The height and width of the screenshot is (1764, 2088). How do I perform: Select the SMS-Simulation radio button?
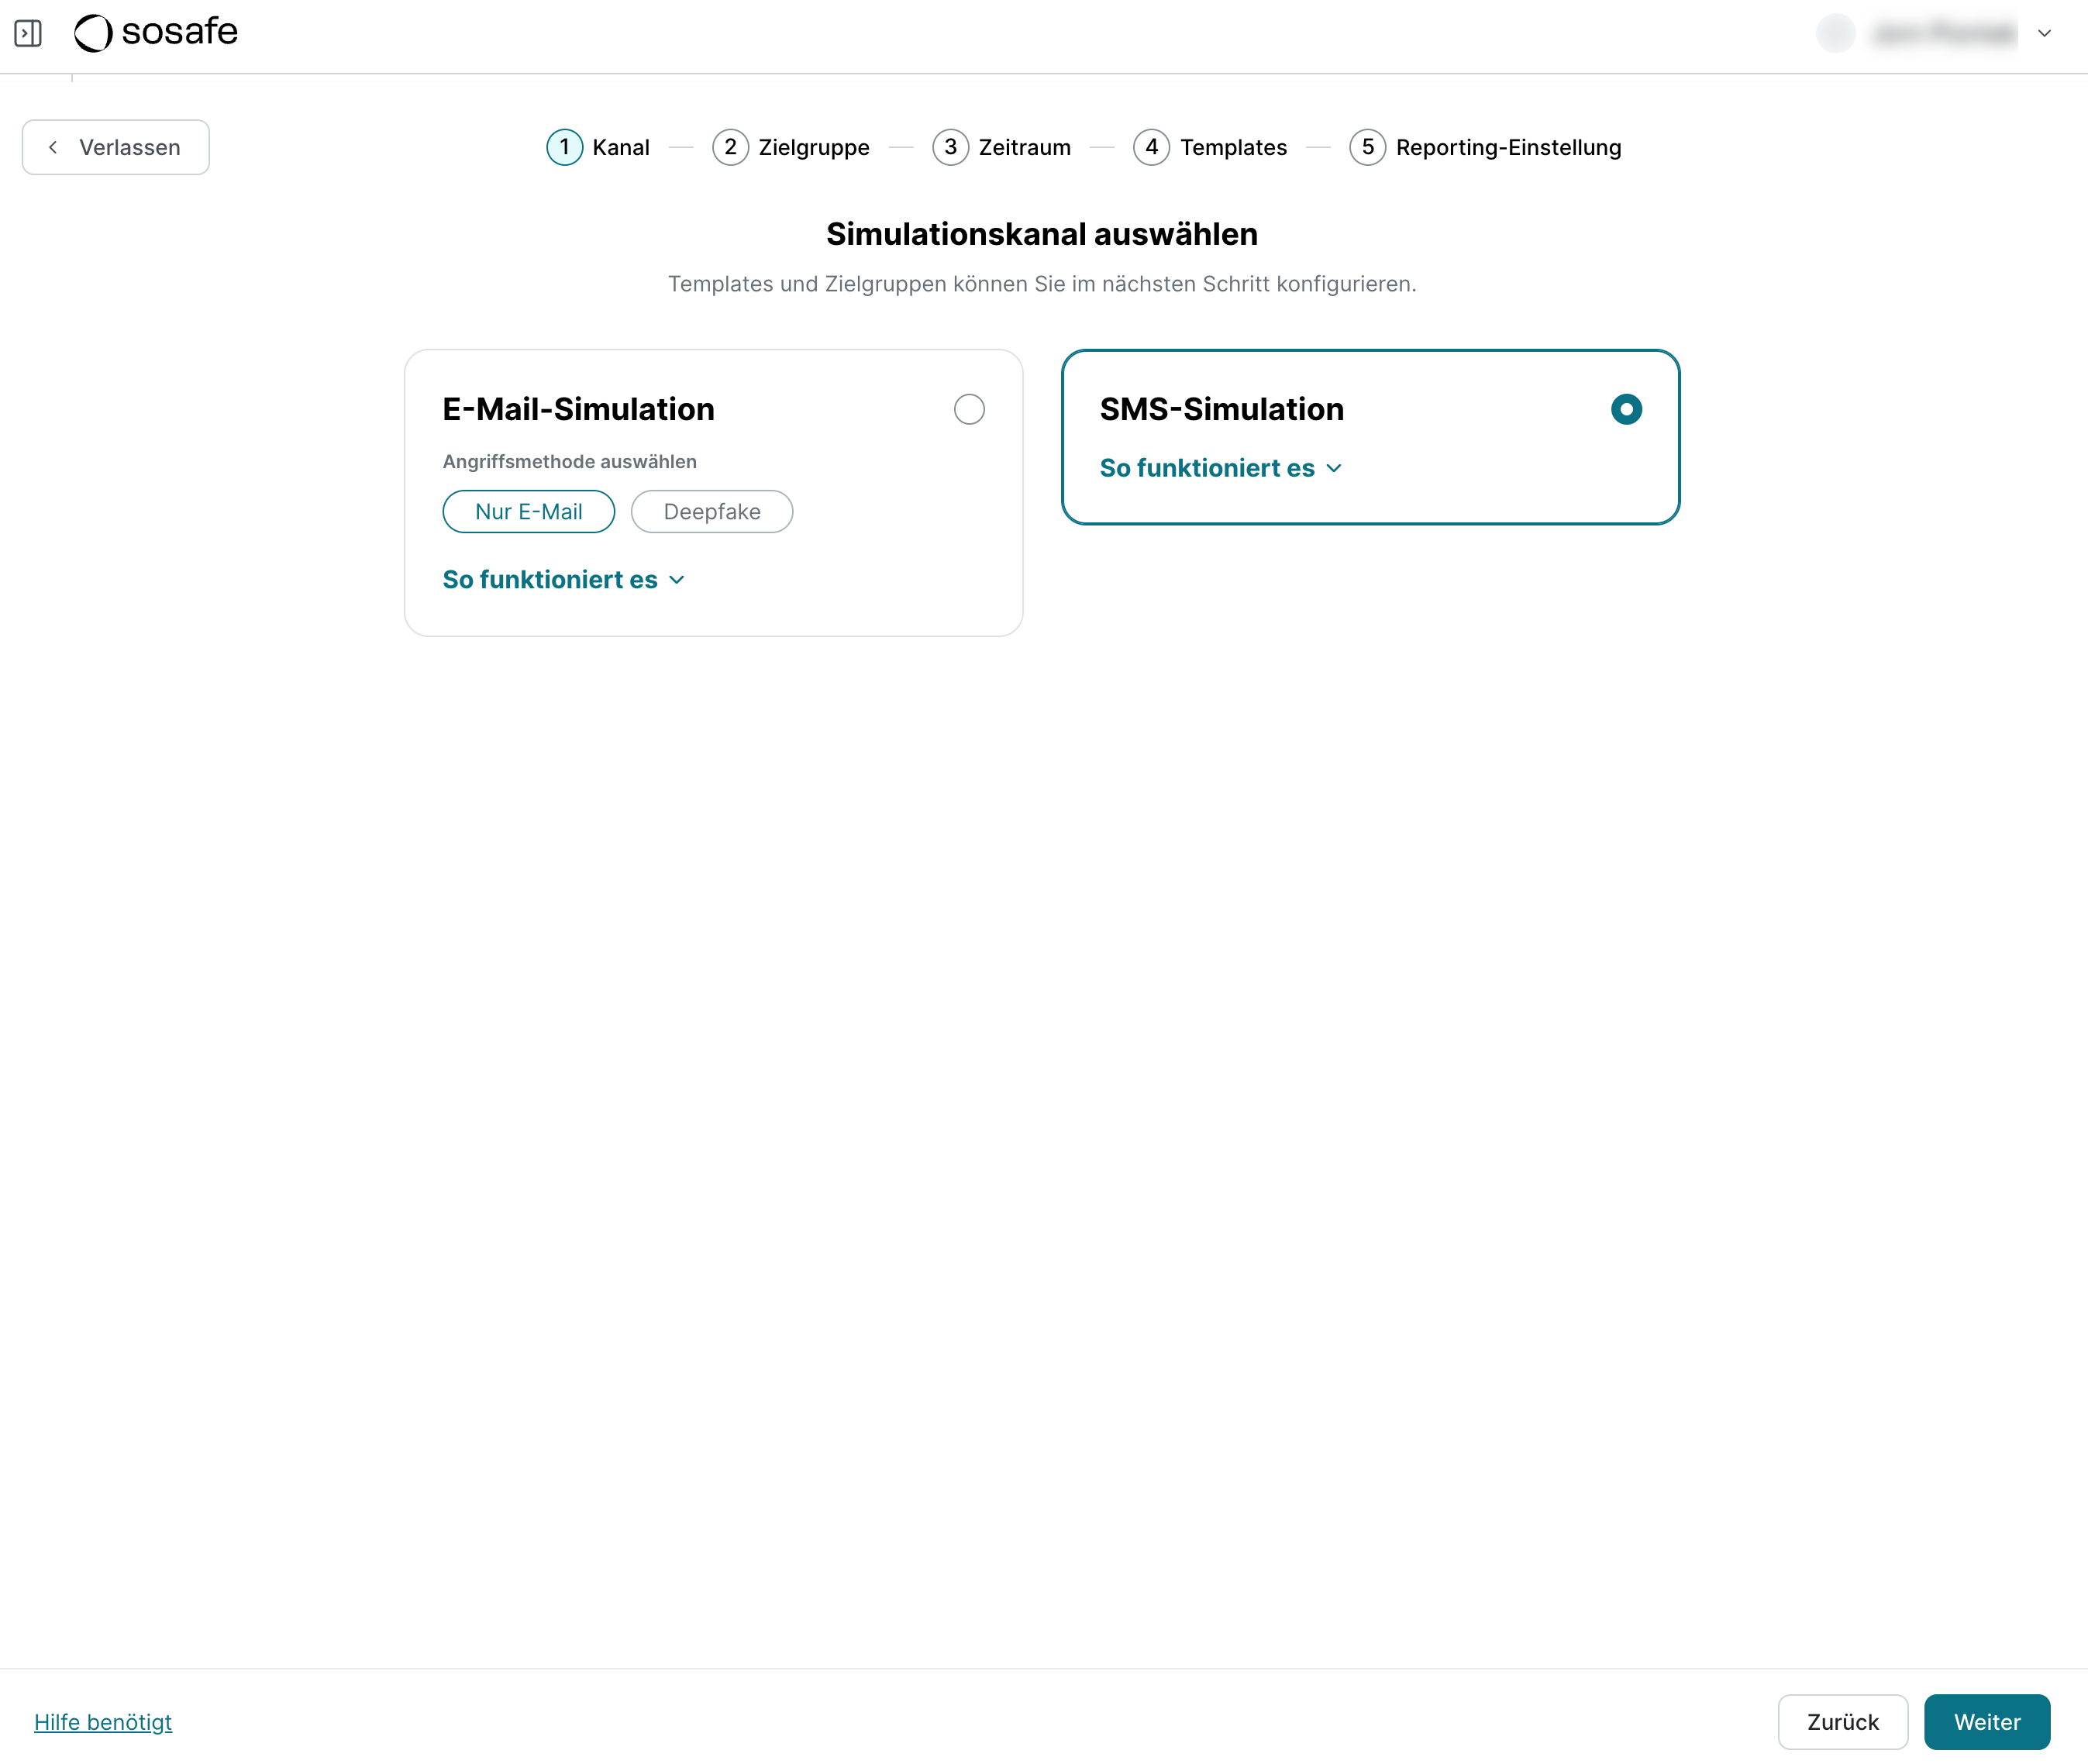pyautogui.click(x=1626, y=409)
